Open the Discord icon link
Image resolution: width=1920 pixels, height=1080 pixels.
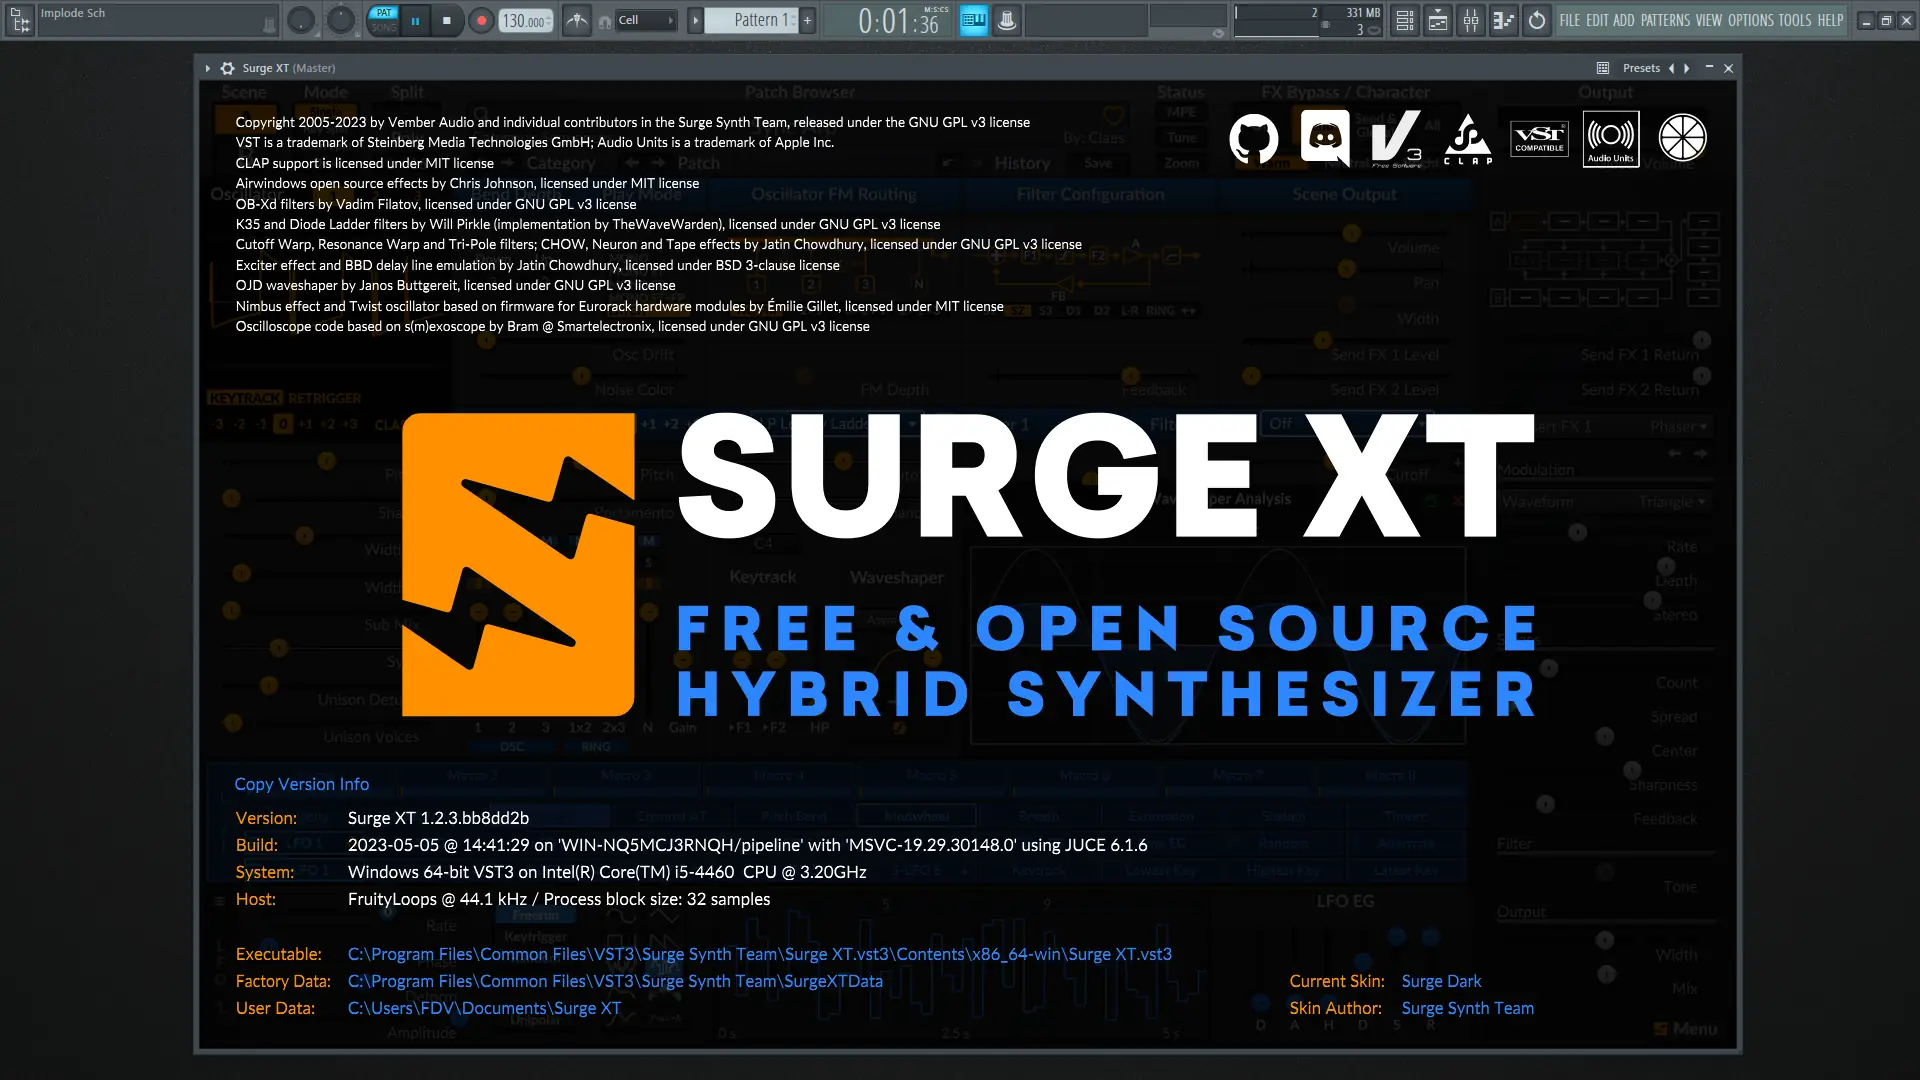(x=1325, y=138)
